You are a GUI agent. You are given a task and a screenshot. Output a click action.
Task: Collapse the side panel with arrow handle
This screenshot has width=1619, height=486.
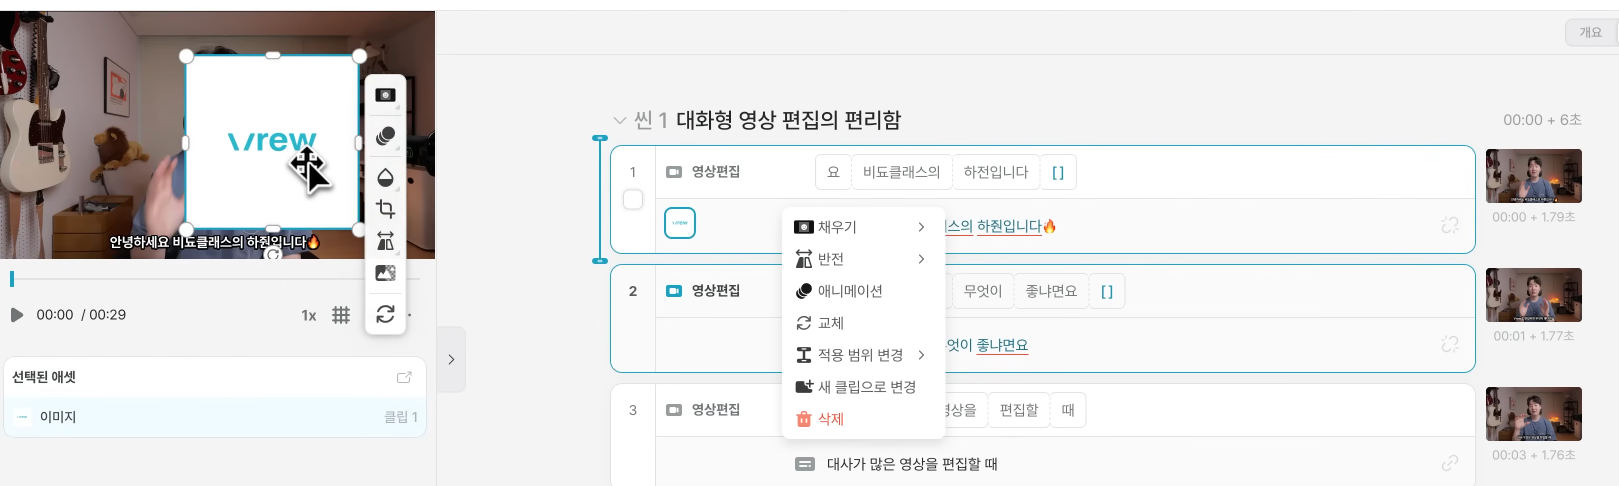pyautogui.click(x=451, y=359)
